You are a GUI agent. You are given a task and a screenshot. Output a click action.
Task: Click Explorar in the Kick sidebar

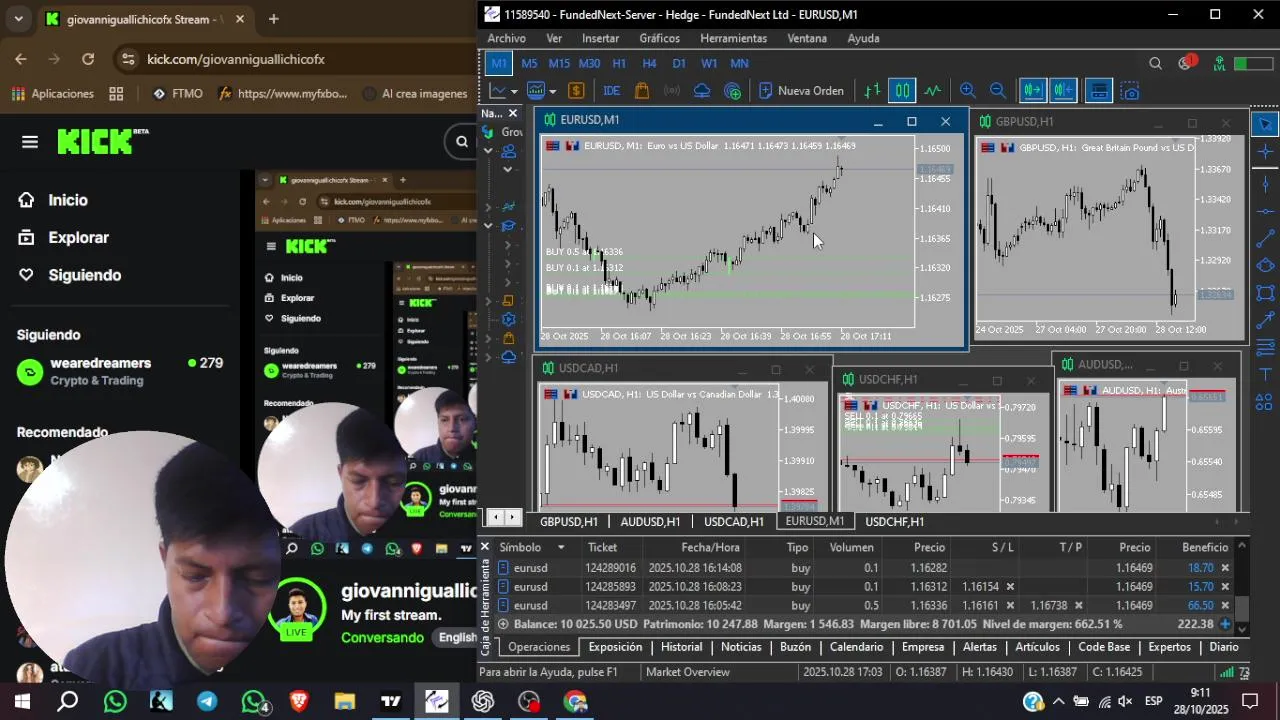[78, 238]
